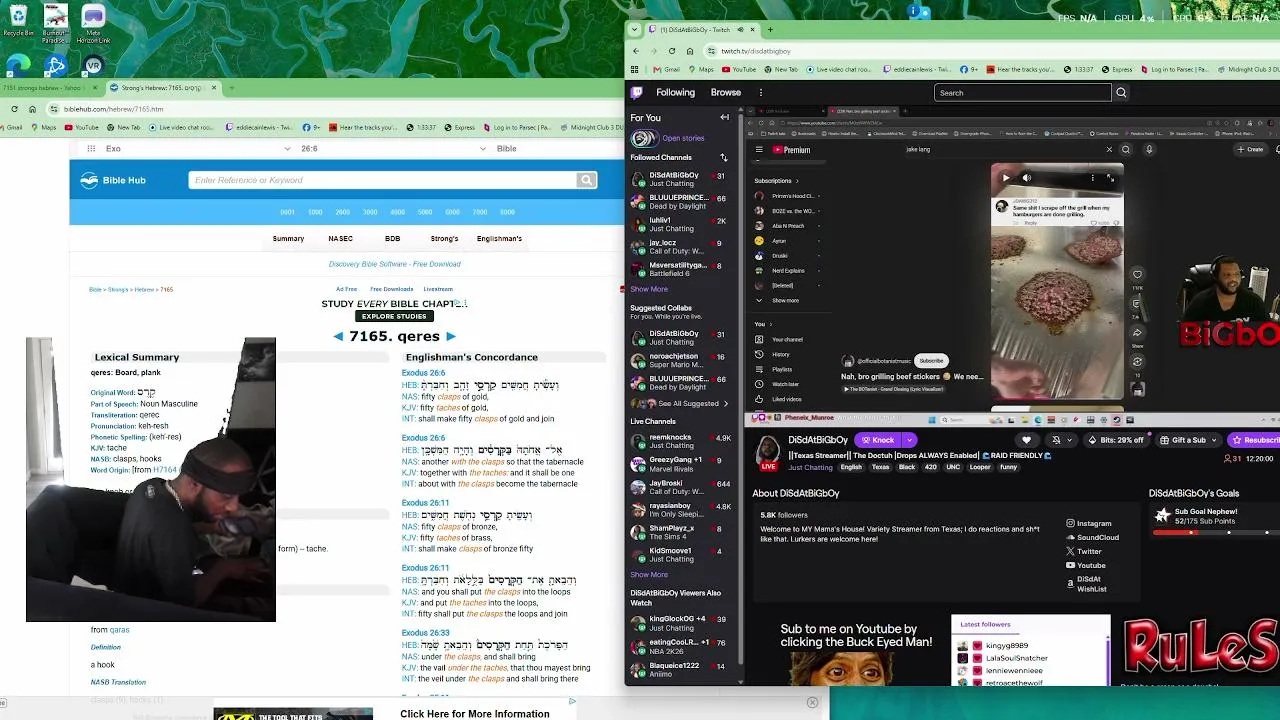Show more live channels
The height and width of the screenshot is (720, 1280).
pyautogui.click(x=649, y=575)
